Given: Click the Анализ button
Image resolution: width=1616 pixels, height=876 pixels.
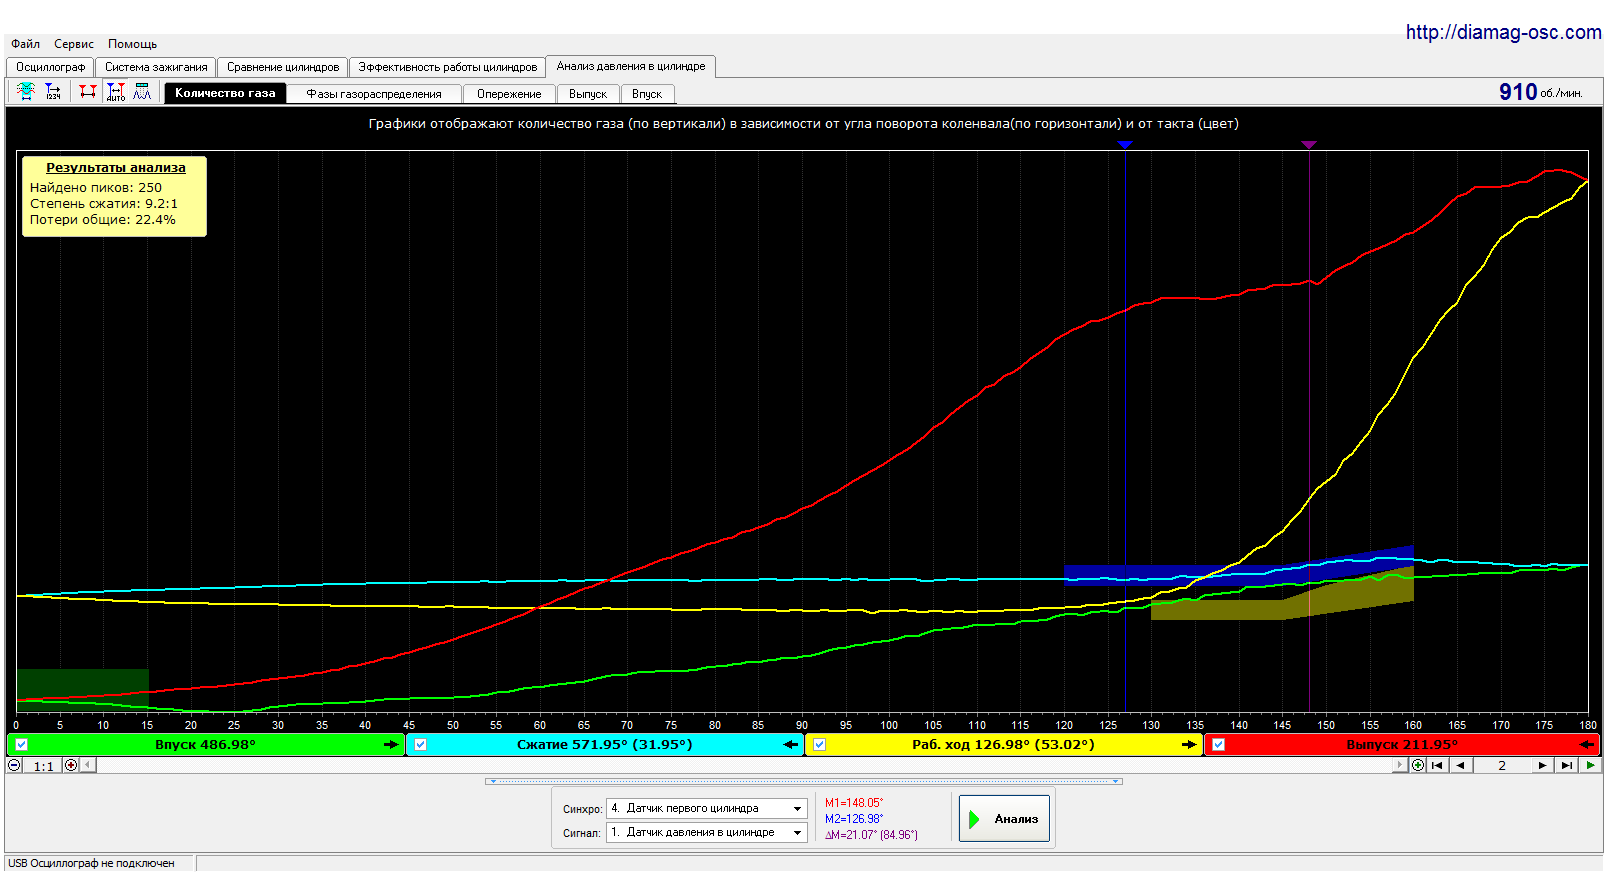Looking at the screenshot, I should click(x=1004, y=818).
